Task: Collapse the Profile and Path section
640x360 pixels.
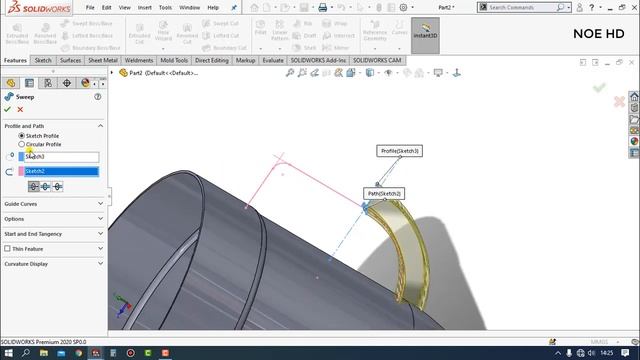Action: point(100,126)
